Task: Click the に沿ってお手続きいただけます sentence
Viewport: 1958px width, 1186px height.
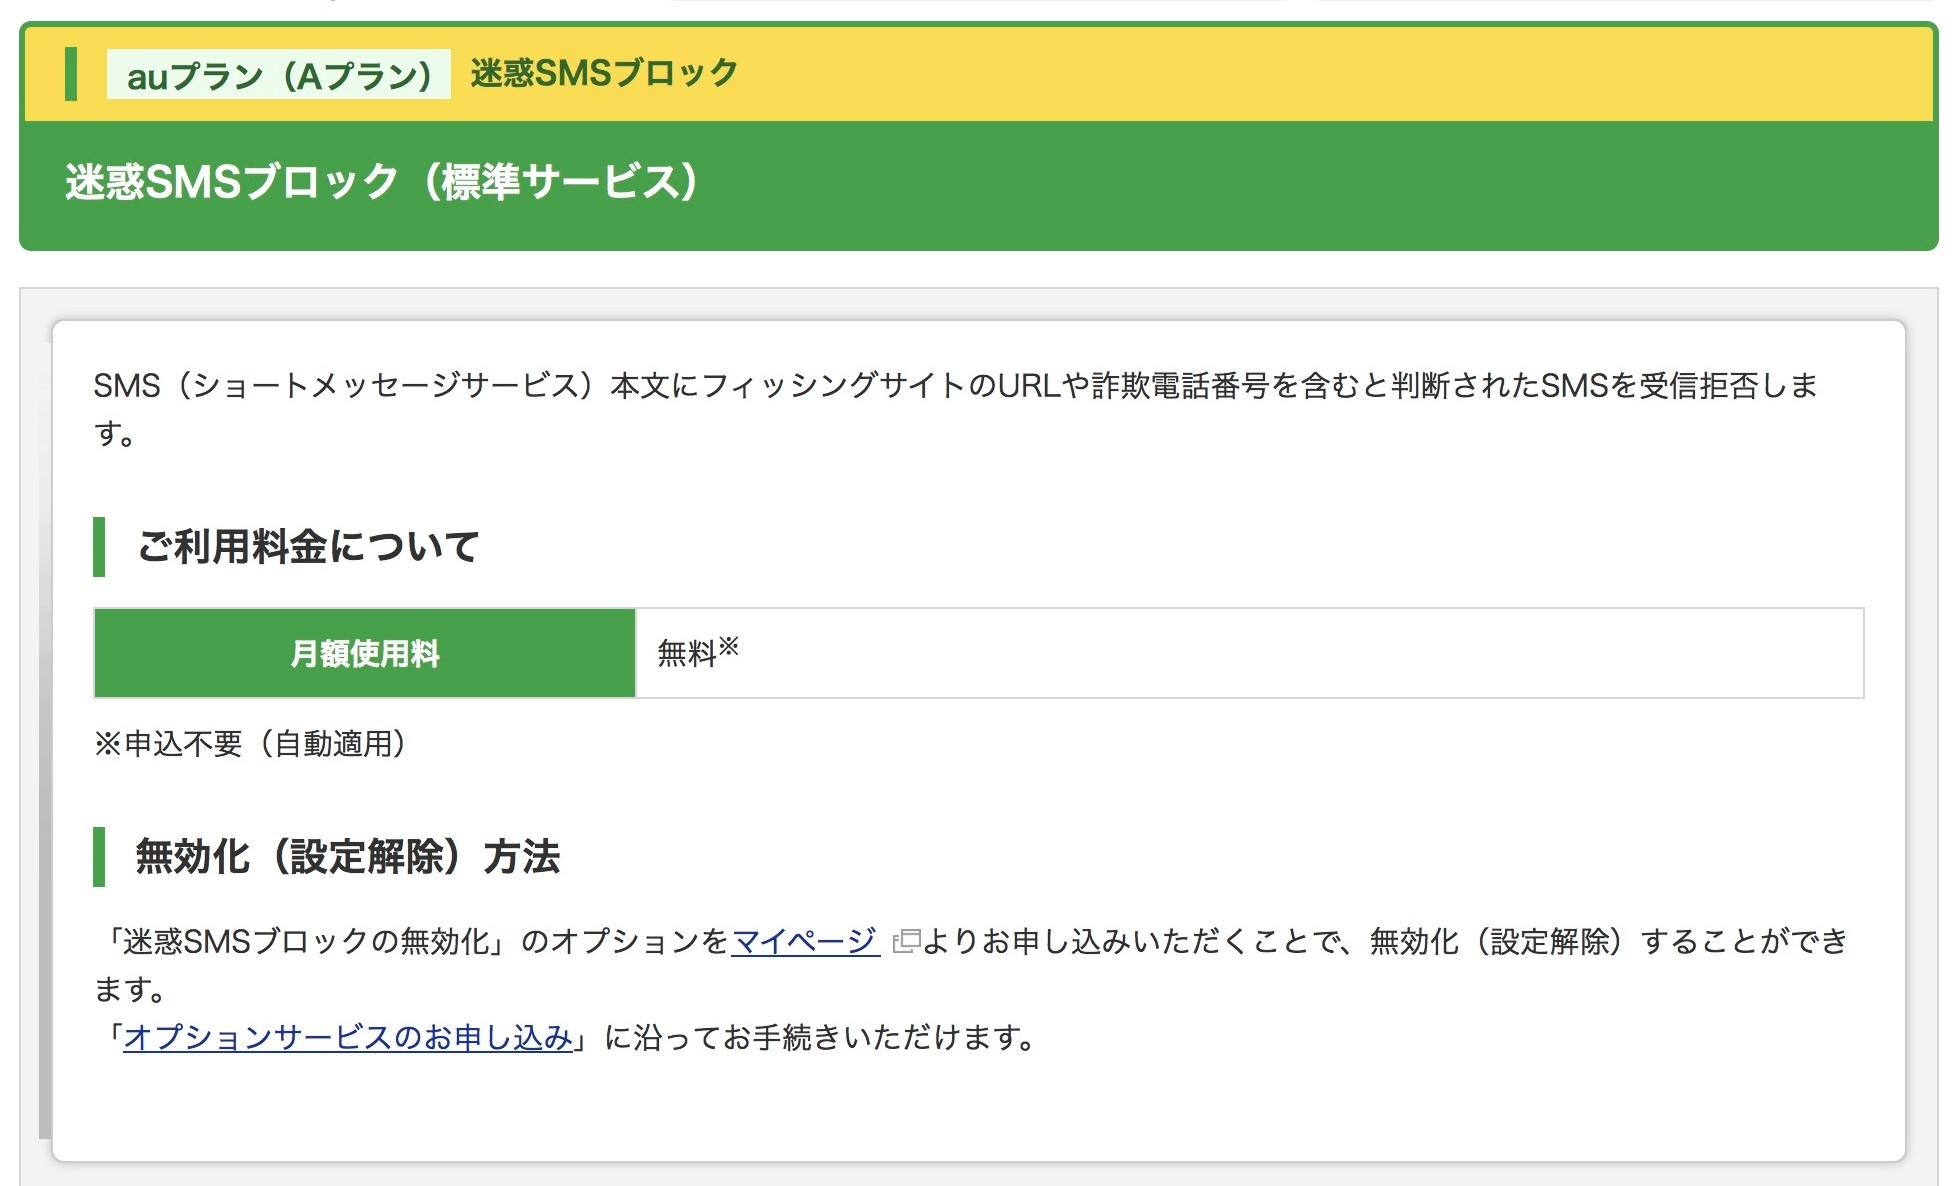Action: click(x=820, y=1037)
